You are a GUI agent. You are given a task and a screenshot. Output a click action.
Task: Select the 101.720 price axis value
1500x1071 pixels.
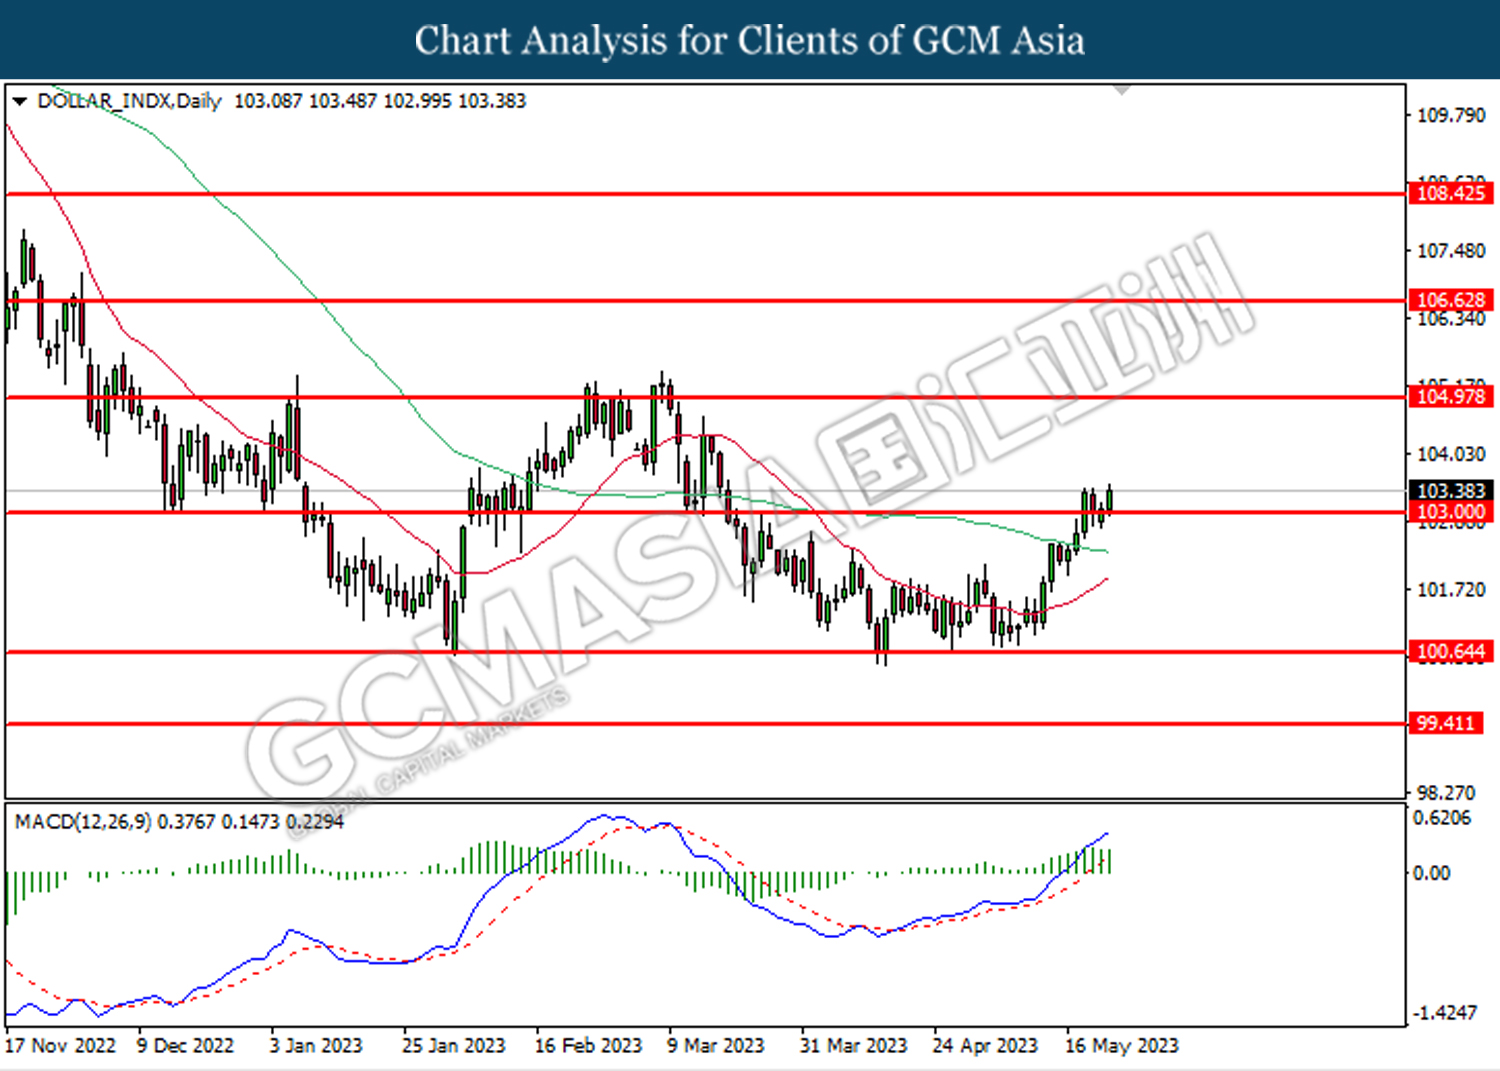(1451, 590)
